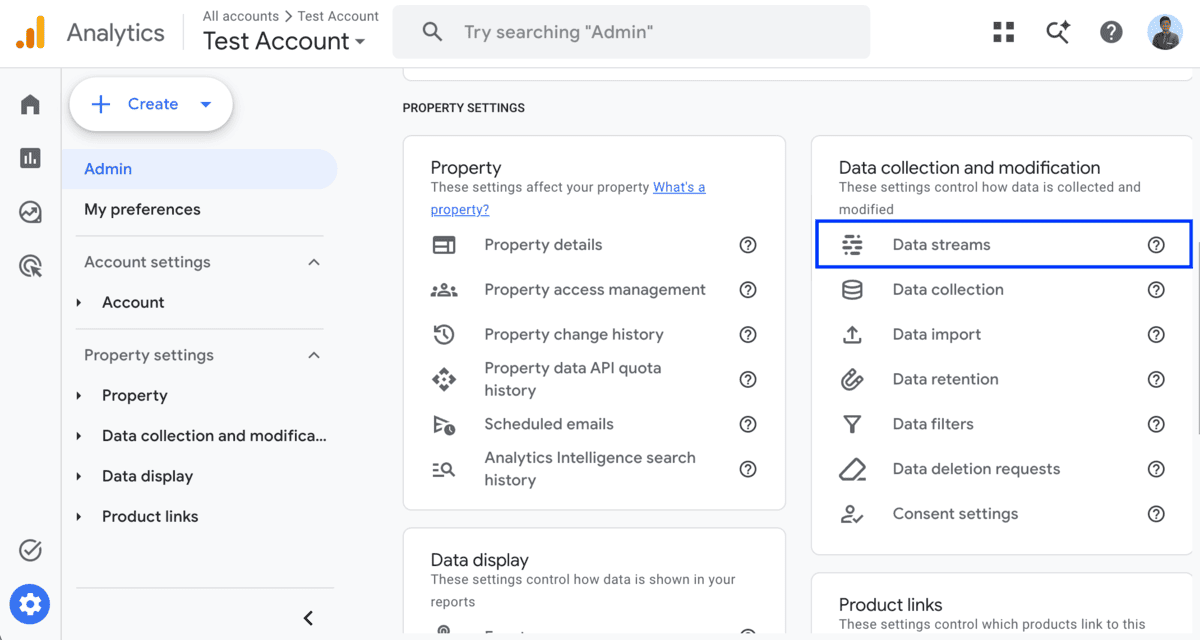Image resolution: width=1200 pixels, height=640 pixels.
Task: Open the Reports bar-chart icon
Action: [30, 158]
